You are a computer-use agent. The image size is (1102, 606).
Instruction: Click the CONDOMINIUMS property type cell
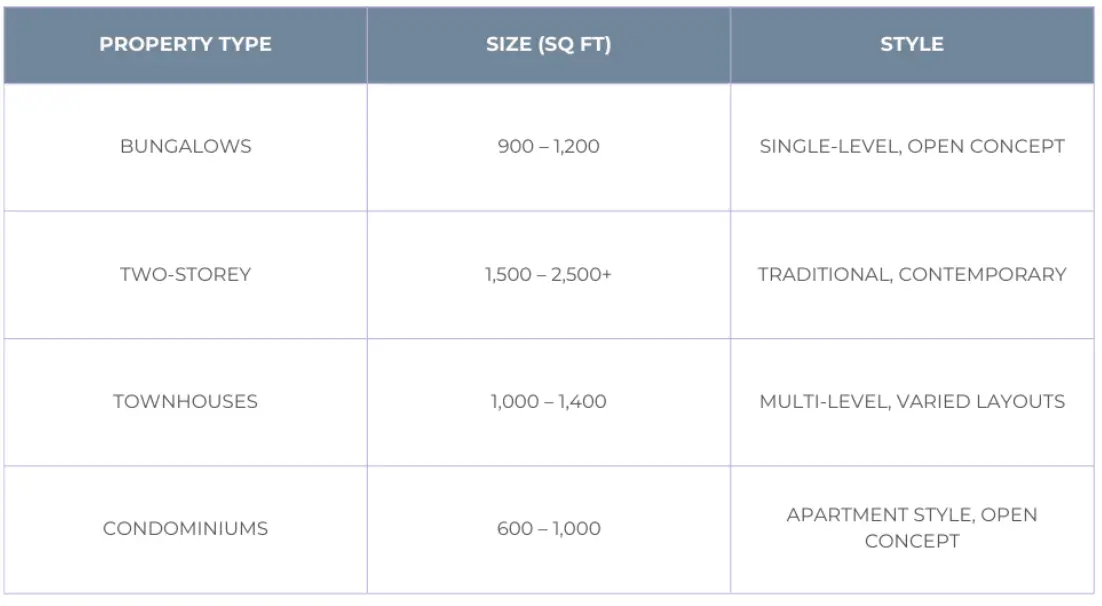pyautogui.click(x=185, y=528)
